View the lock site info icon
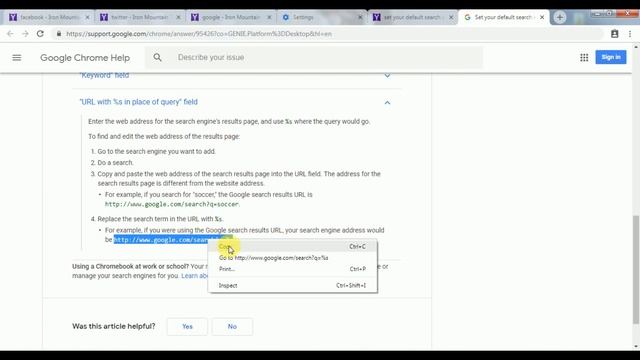640x360 pixels. click(59, 34)
